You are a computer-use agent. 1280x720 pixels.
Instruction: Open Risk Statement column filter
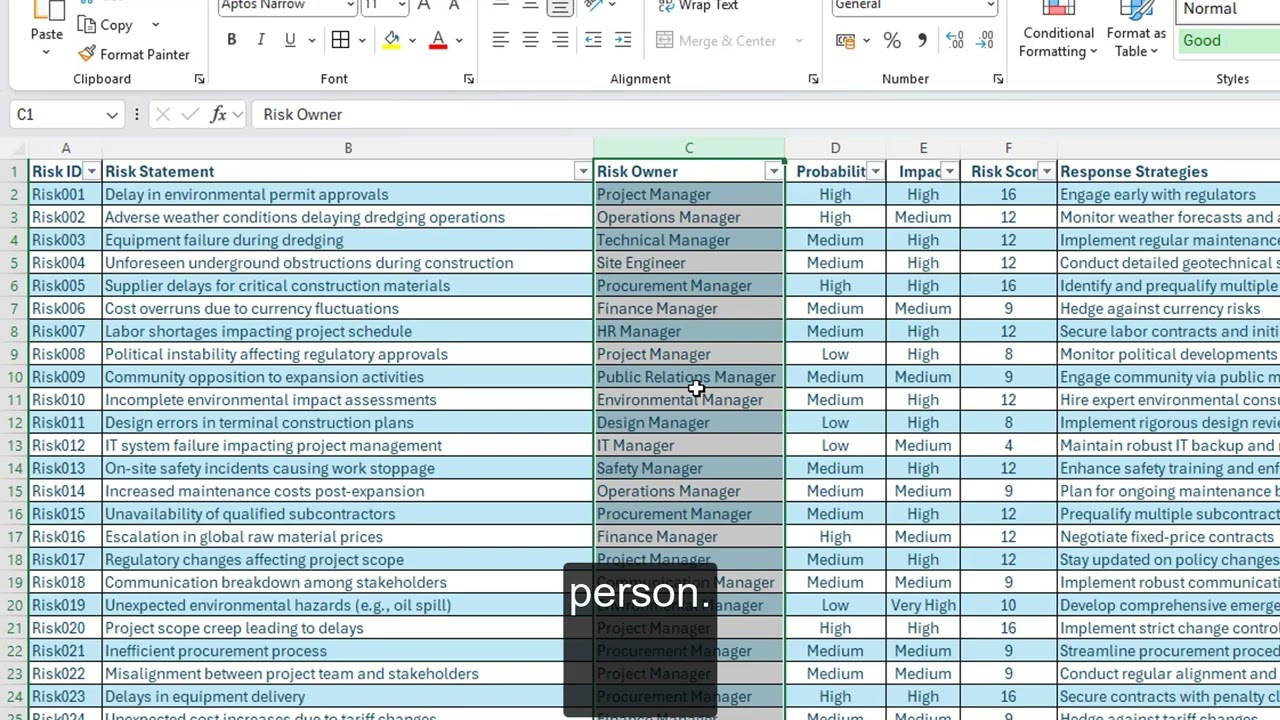point(582,172)
